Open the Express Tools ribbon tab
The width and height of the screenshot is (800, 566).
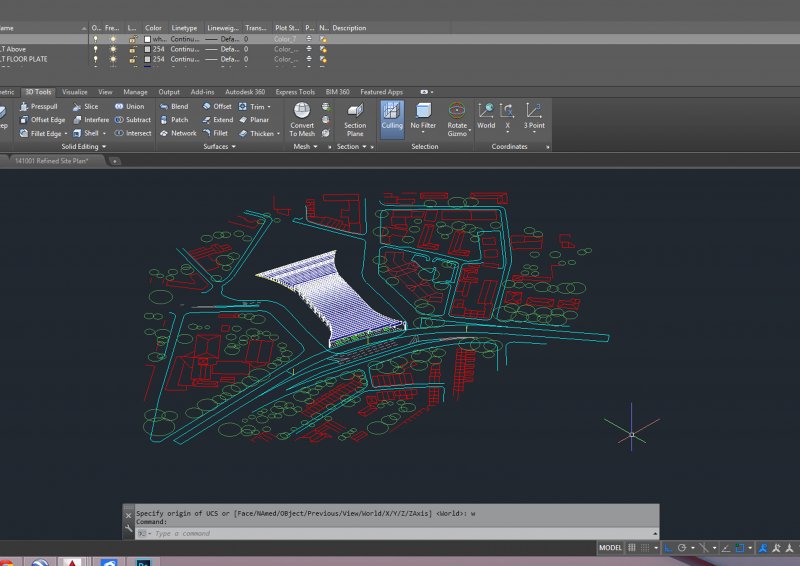[x=294, y=91]
